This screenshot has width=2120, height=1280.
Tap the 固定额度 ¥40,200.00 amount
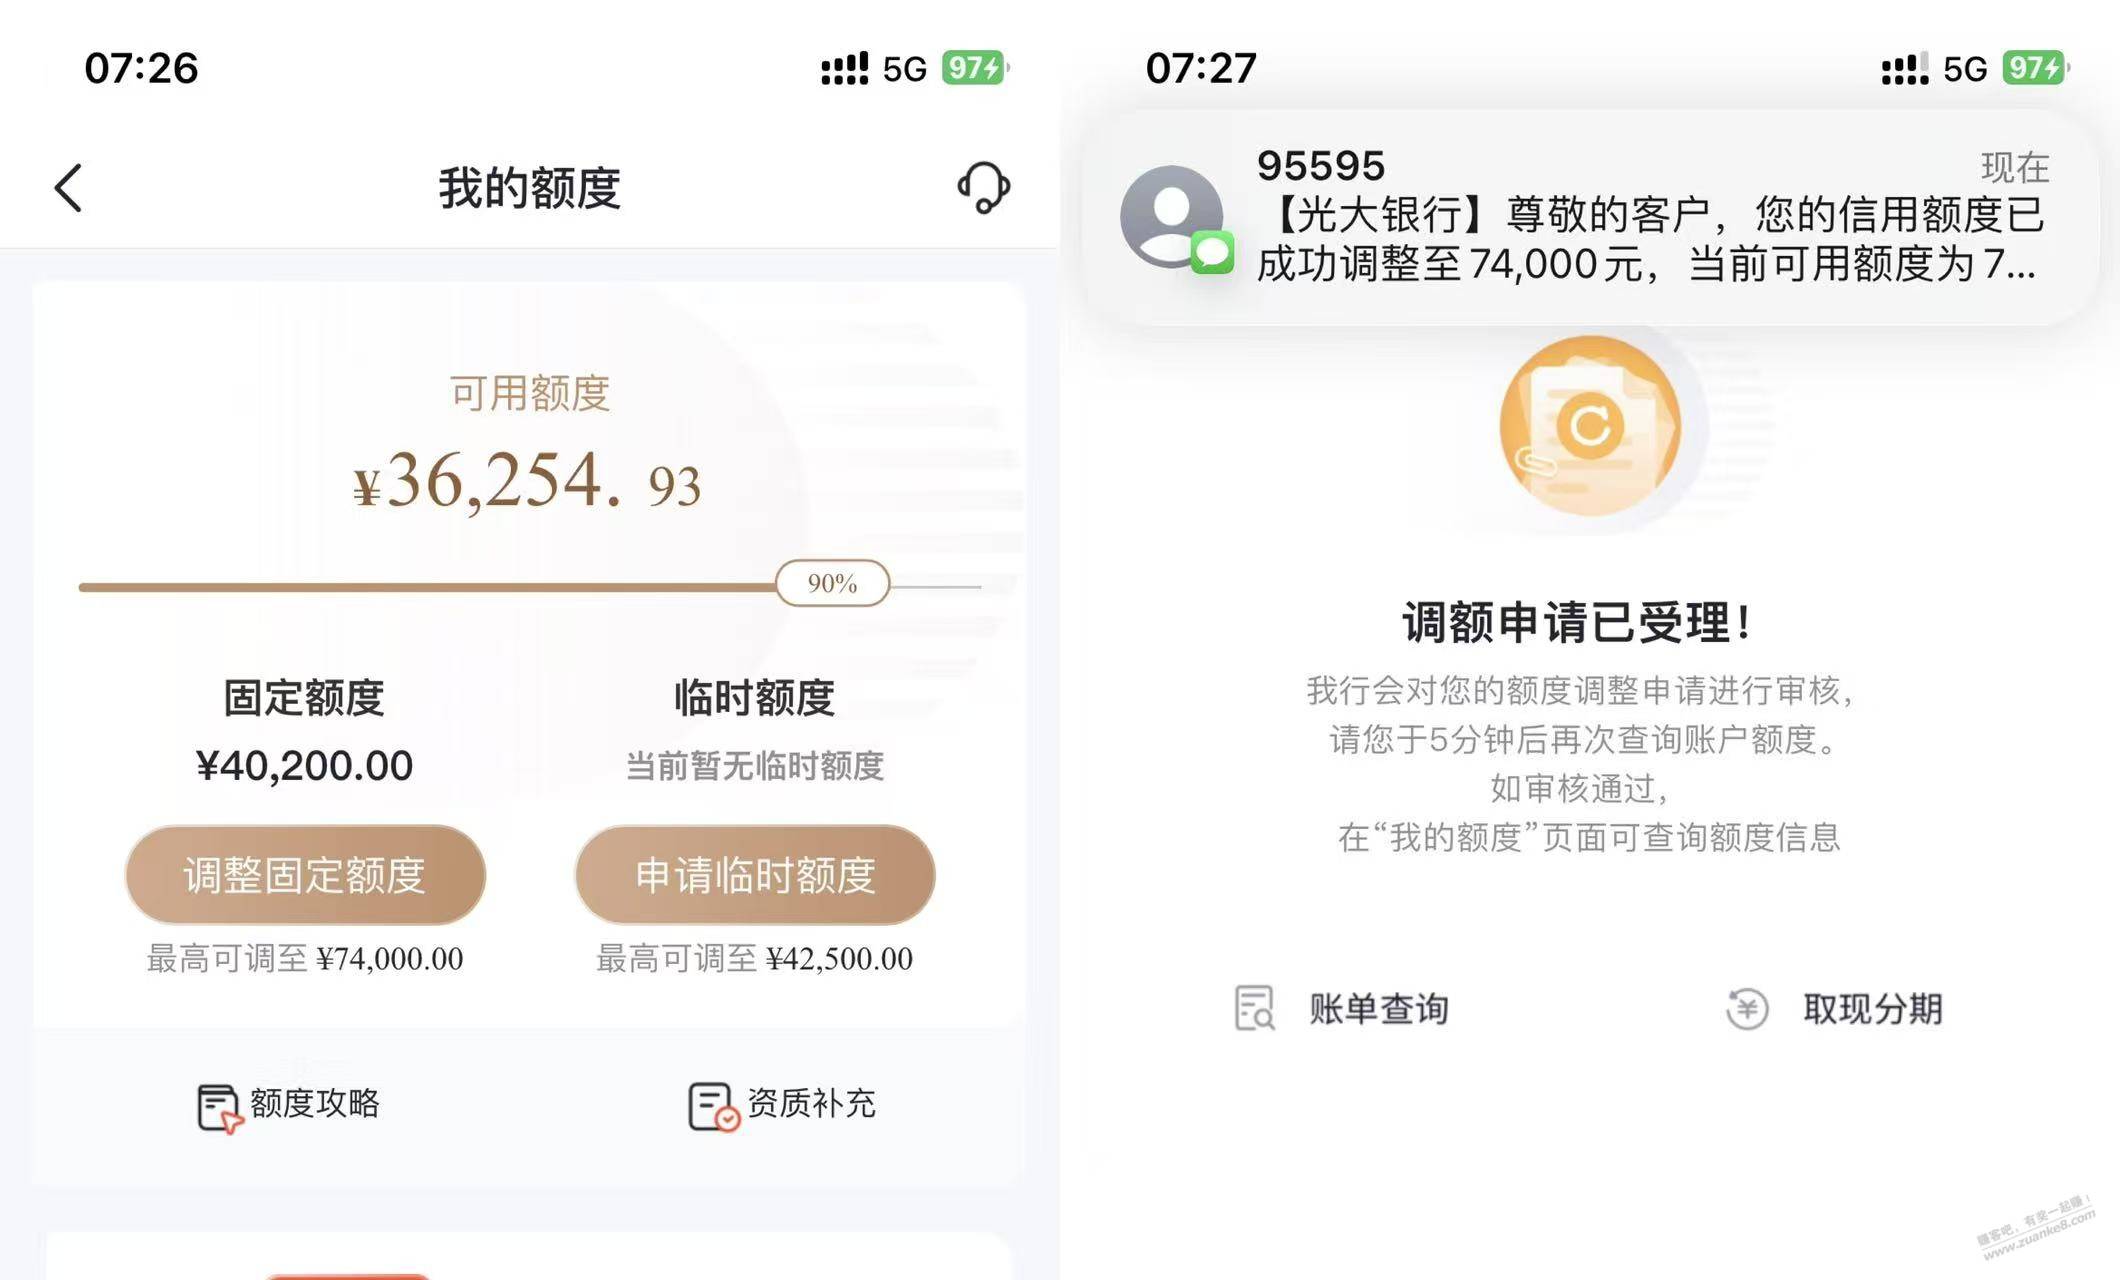[x=304, y=766]
